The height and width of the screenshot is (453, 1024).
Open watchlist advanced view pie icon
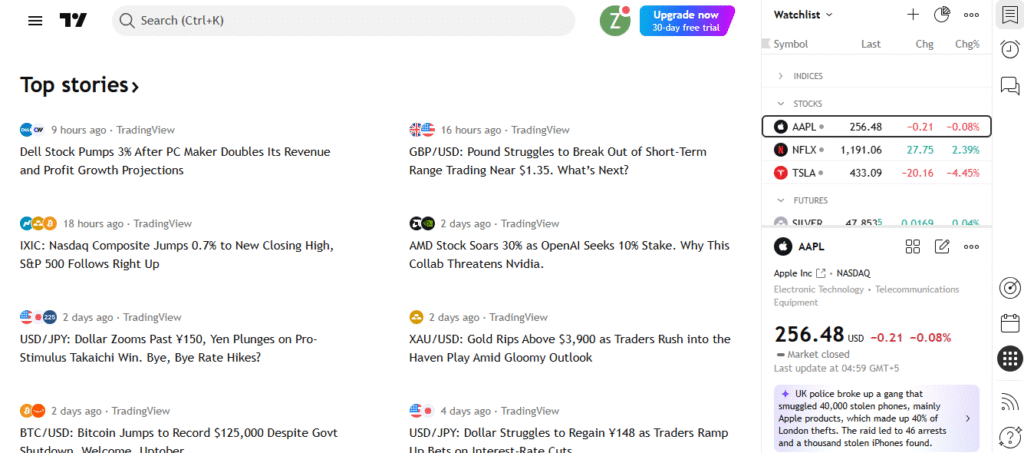coord(942,14)
